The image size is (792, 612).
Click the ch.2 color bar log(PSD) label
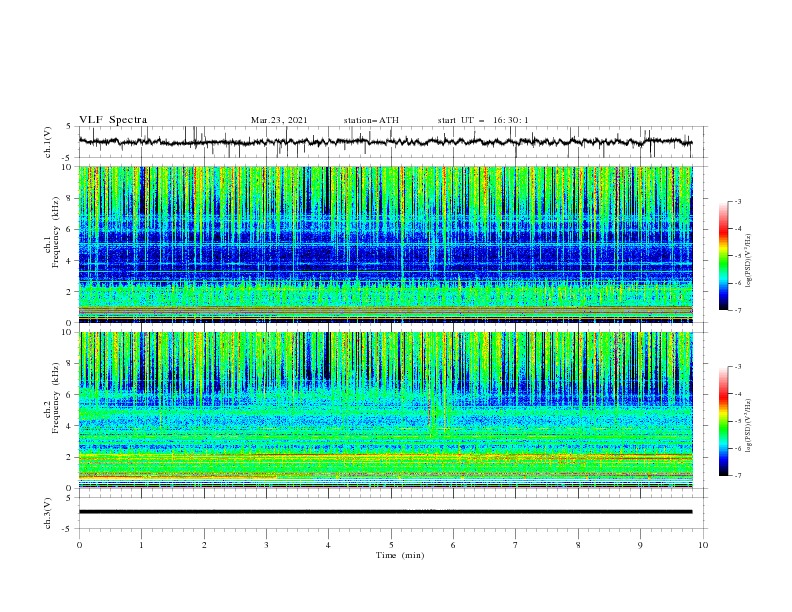(749, 426)
